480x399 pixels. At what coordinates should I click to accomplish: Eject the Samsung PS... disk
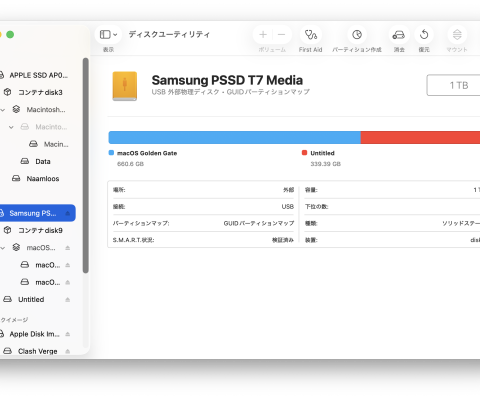(x=68, y=213)
